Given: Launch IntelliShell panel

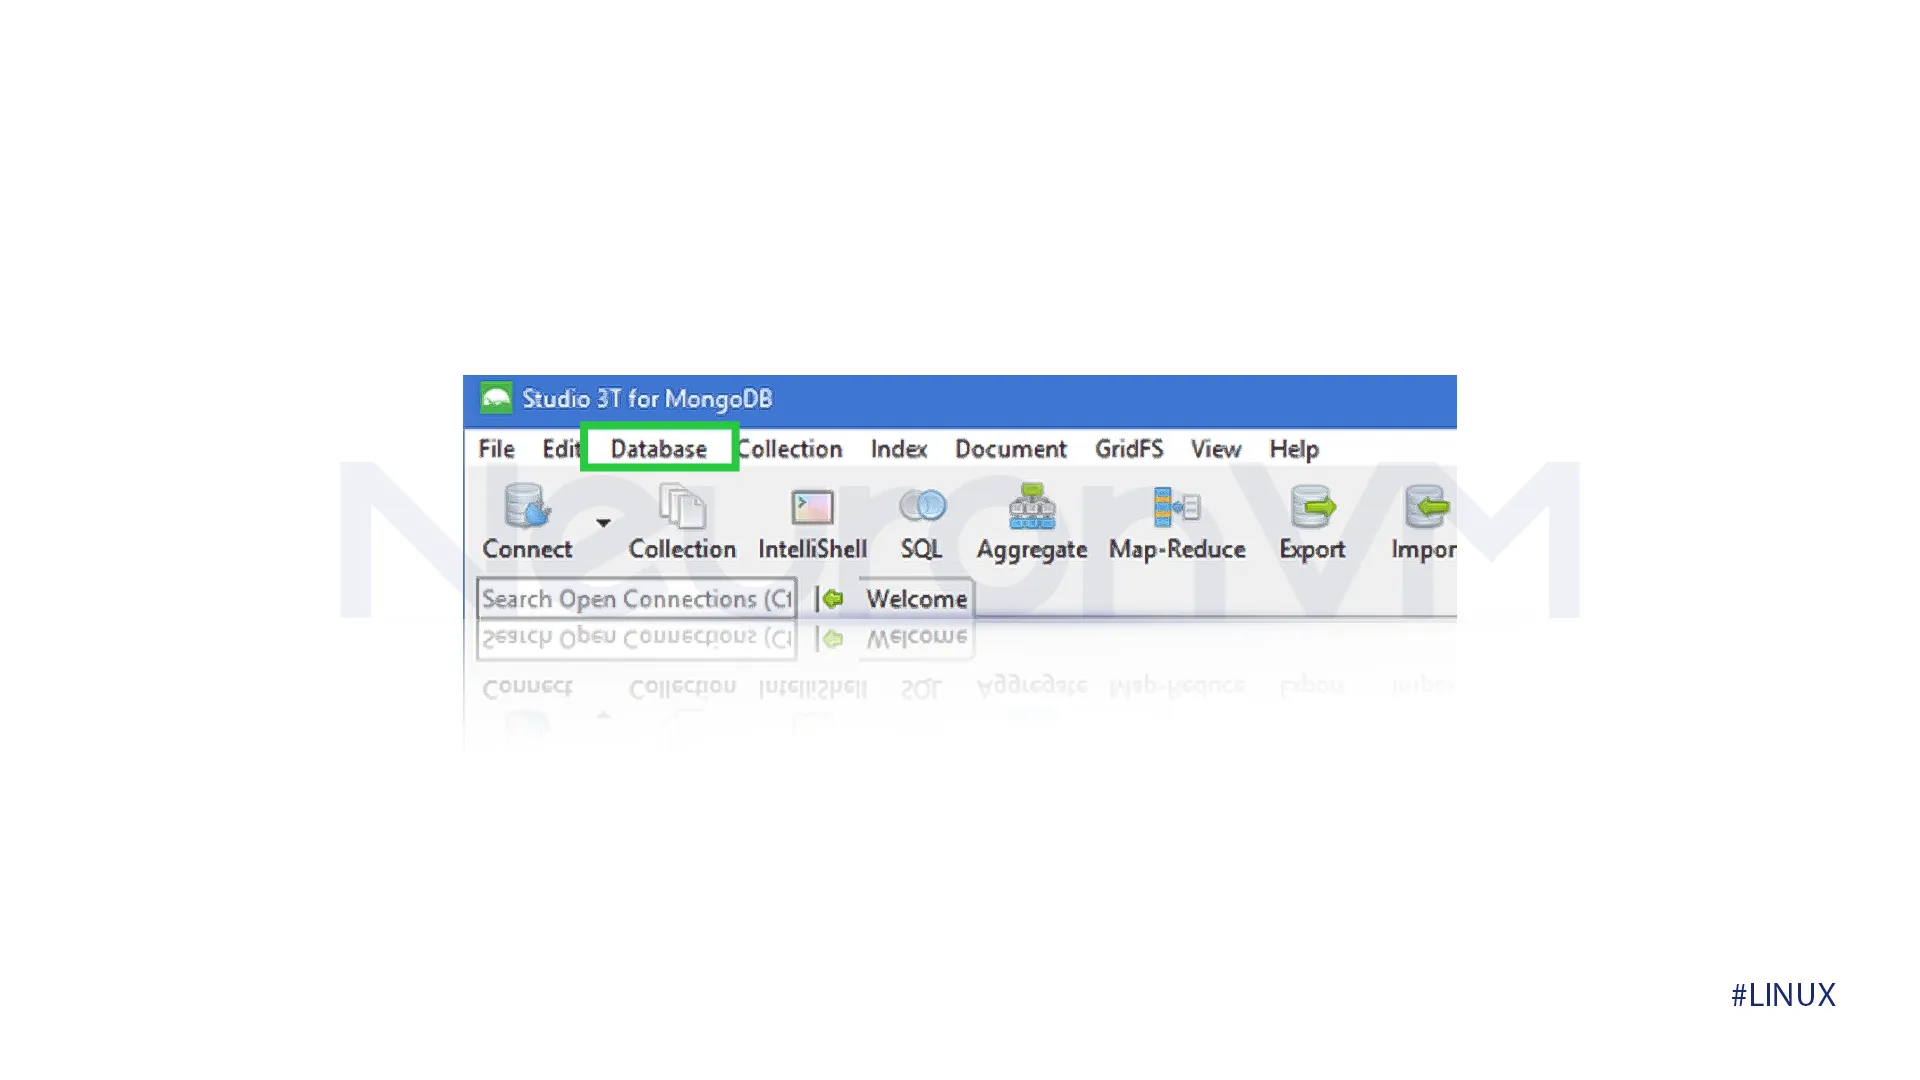Looking at the screenshot, I should 810,521.
